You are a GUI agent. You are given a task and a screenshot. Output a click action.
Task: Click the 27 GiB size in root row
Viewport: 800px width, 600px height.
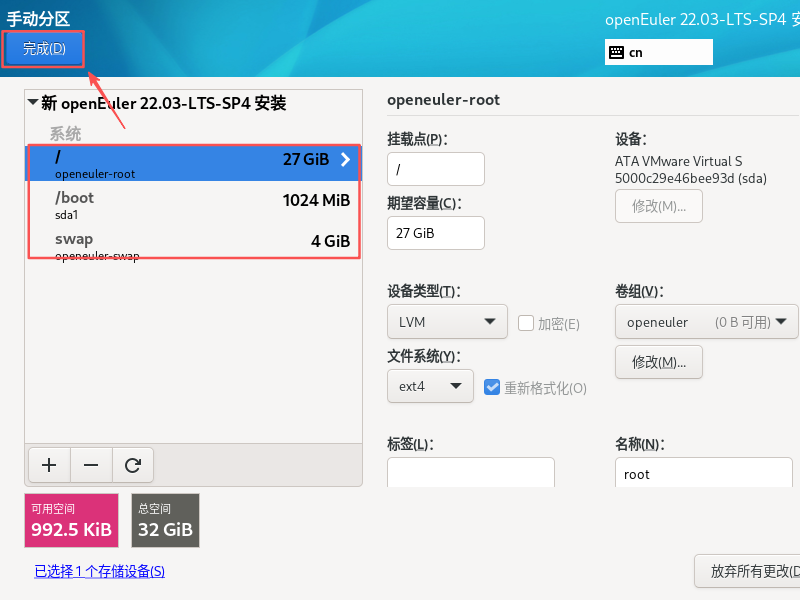point(306,159)
